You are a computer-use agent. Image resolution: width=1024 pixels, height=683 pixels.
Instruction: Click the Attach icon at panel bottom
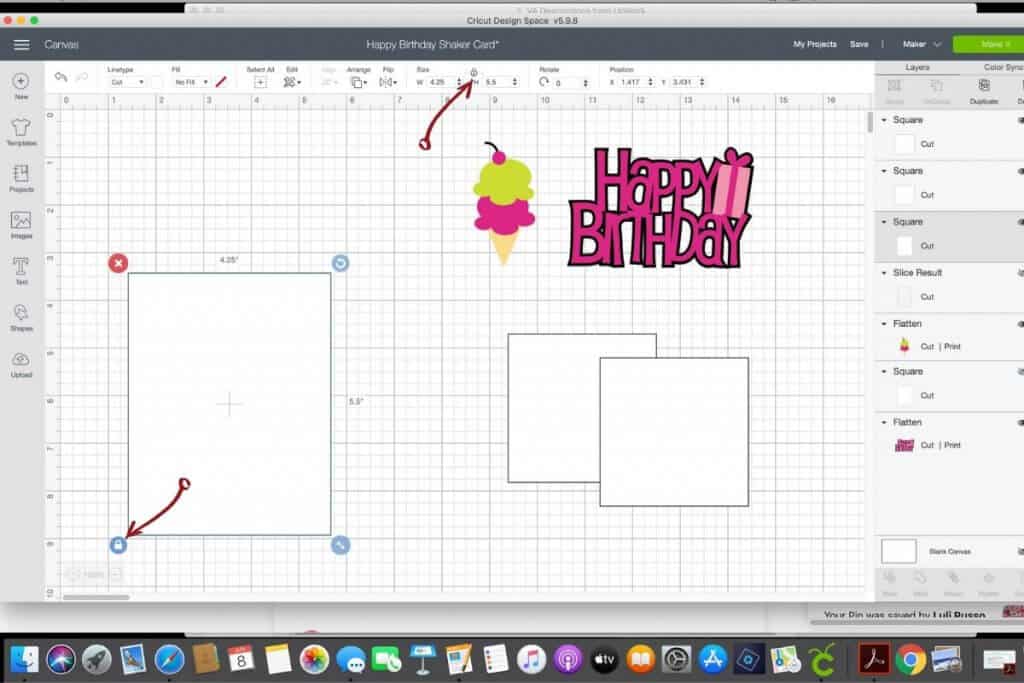tap(953, 578)
